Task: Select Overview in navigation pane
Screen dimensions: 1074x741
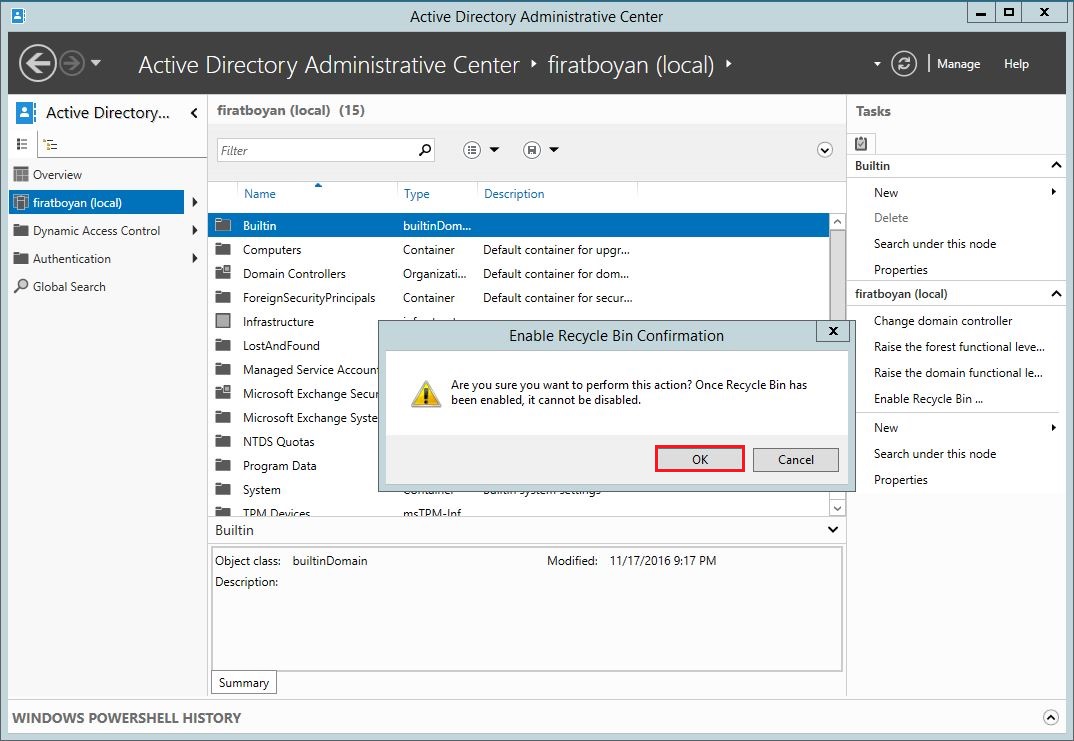Action: pos(57,175)
